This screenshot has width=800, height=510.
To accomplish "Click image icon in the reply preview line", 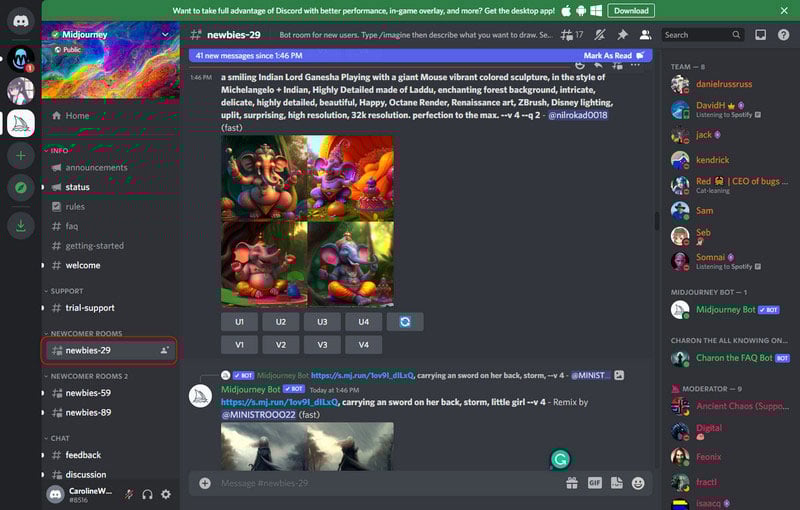I will pyautogui.click(x=619, y=375).
